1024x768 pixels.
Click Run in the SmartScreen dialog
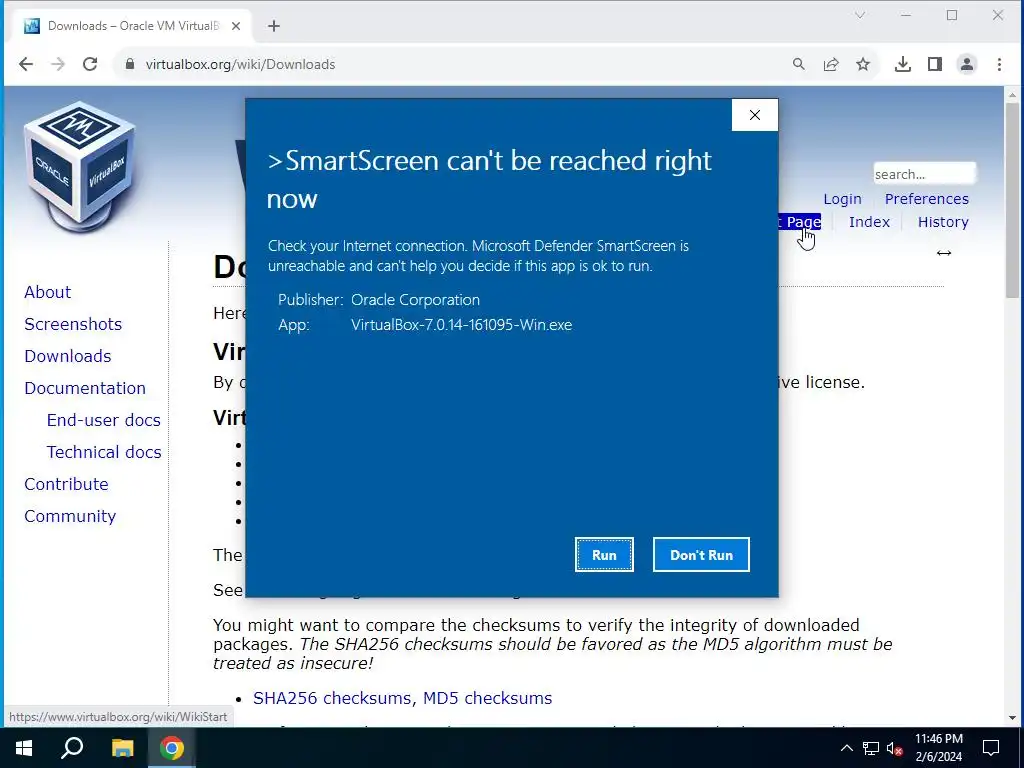coord(604,554)
